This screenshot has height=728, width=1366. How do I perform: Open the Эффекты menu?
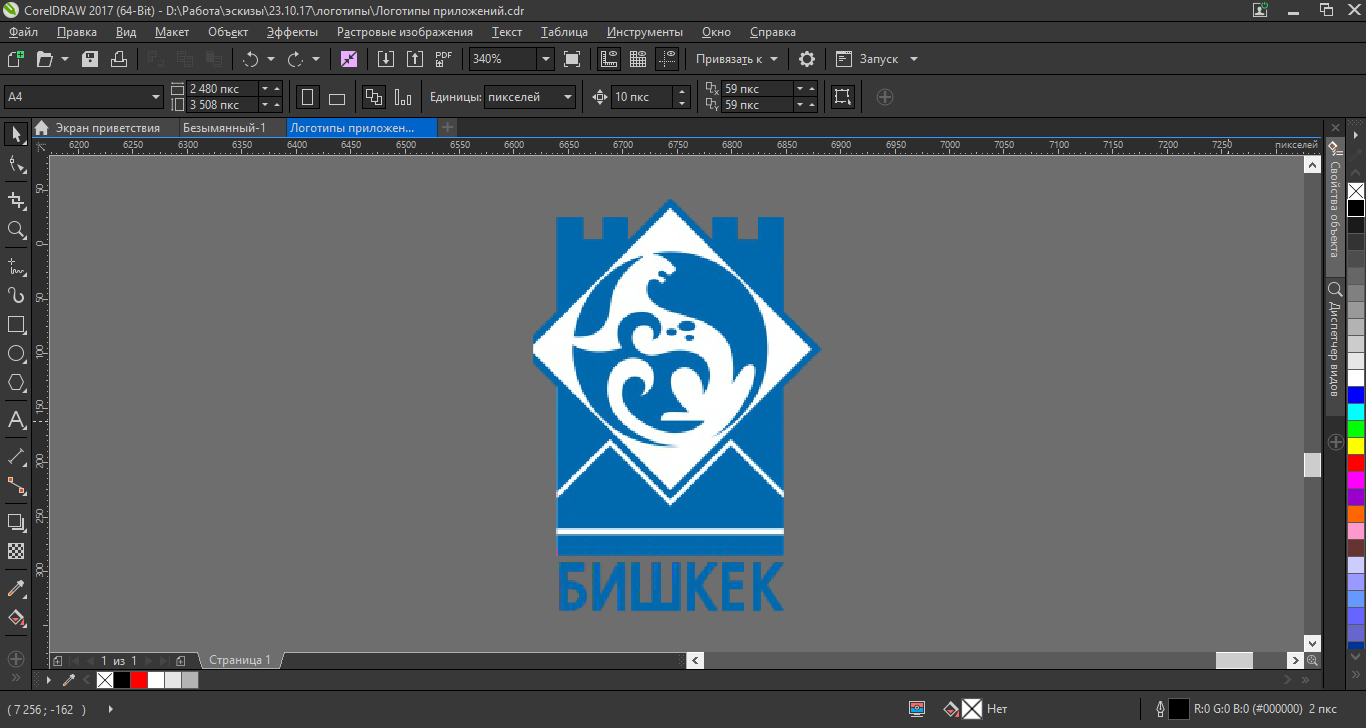292,32
